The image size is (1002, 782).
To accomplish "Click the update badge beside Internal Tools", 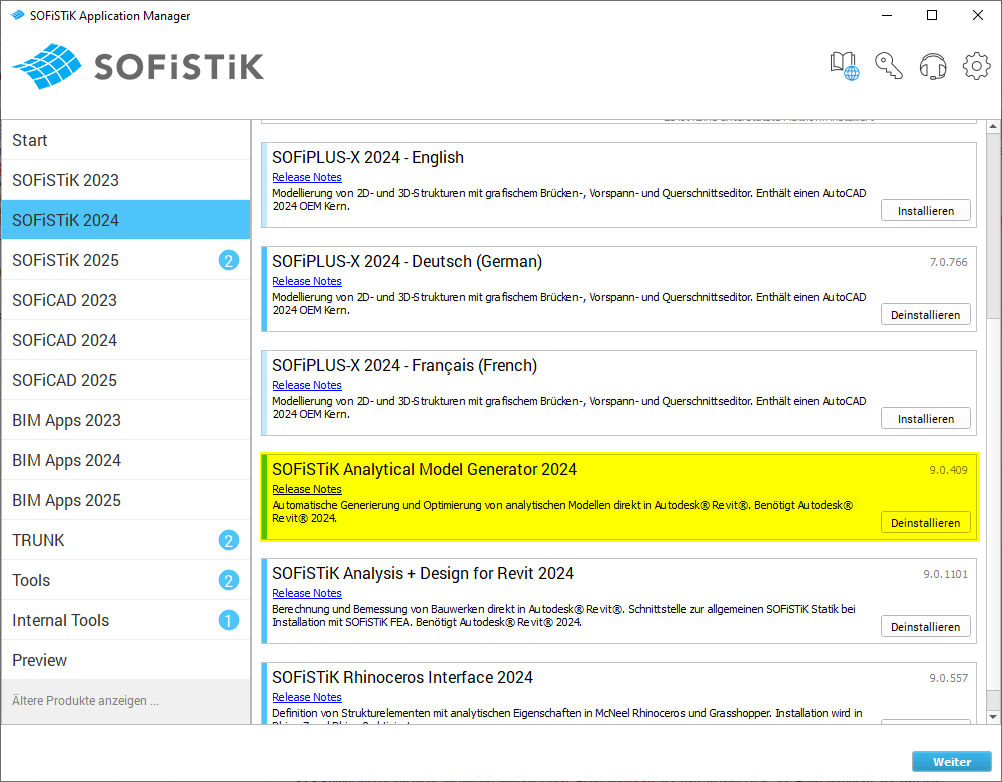I will click(229, 620).
